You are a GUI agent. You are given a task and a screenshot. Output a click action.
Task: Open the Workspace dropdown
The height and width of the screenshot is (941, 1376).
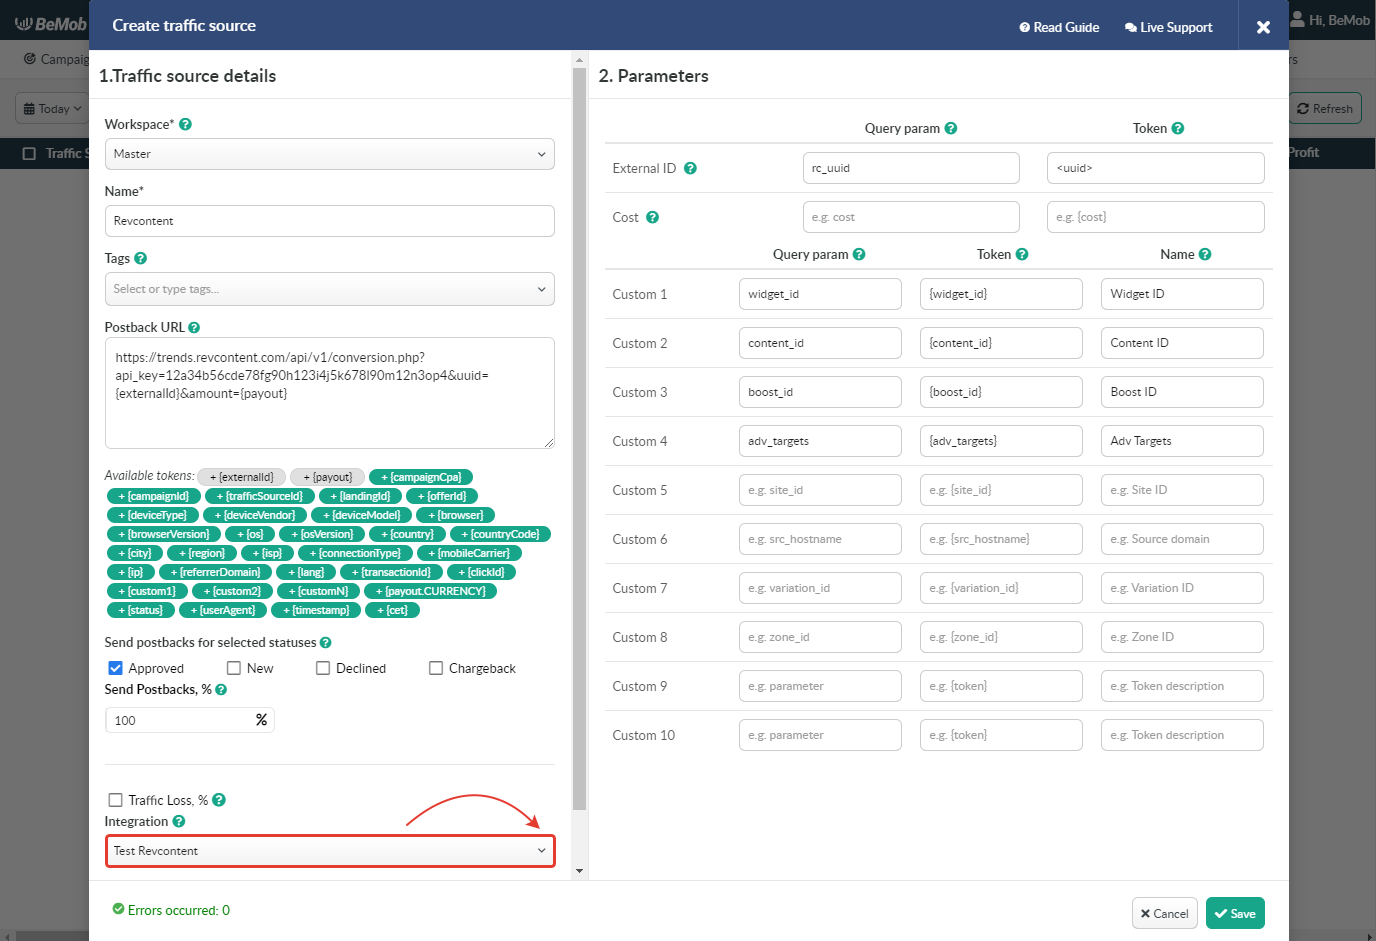(330, 154)
